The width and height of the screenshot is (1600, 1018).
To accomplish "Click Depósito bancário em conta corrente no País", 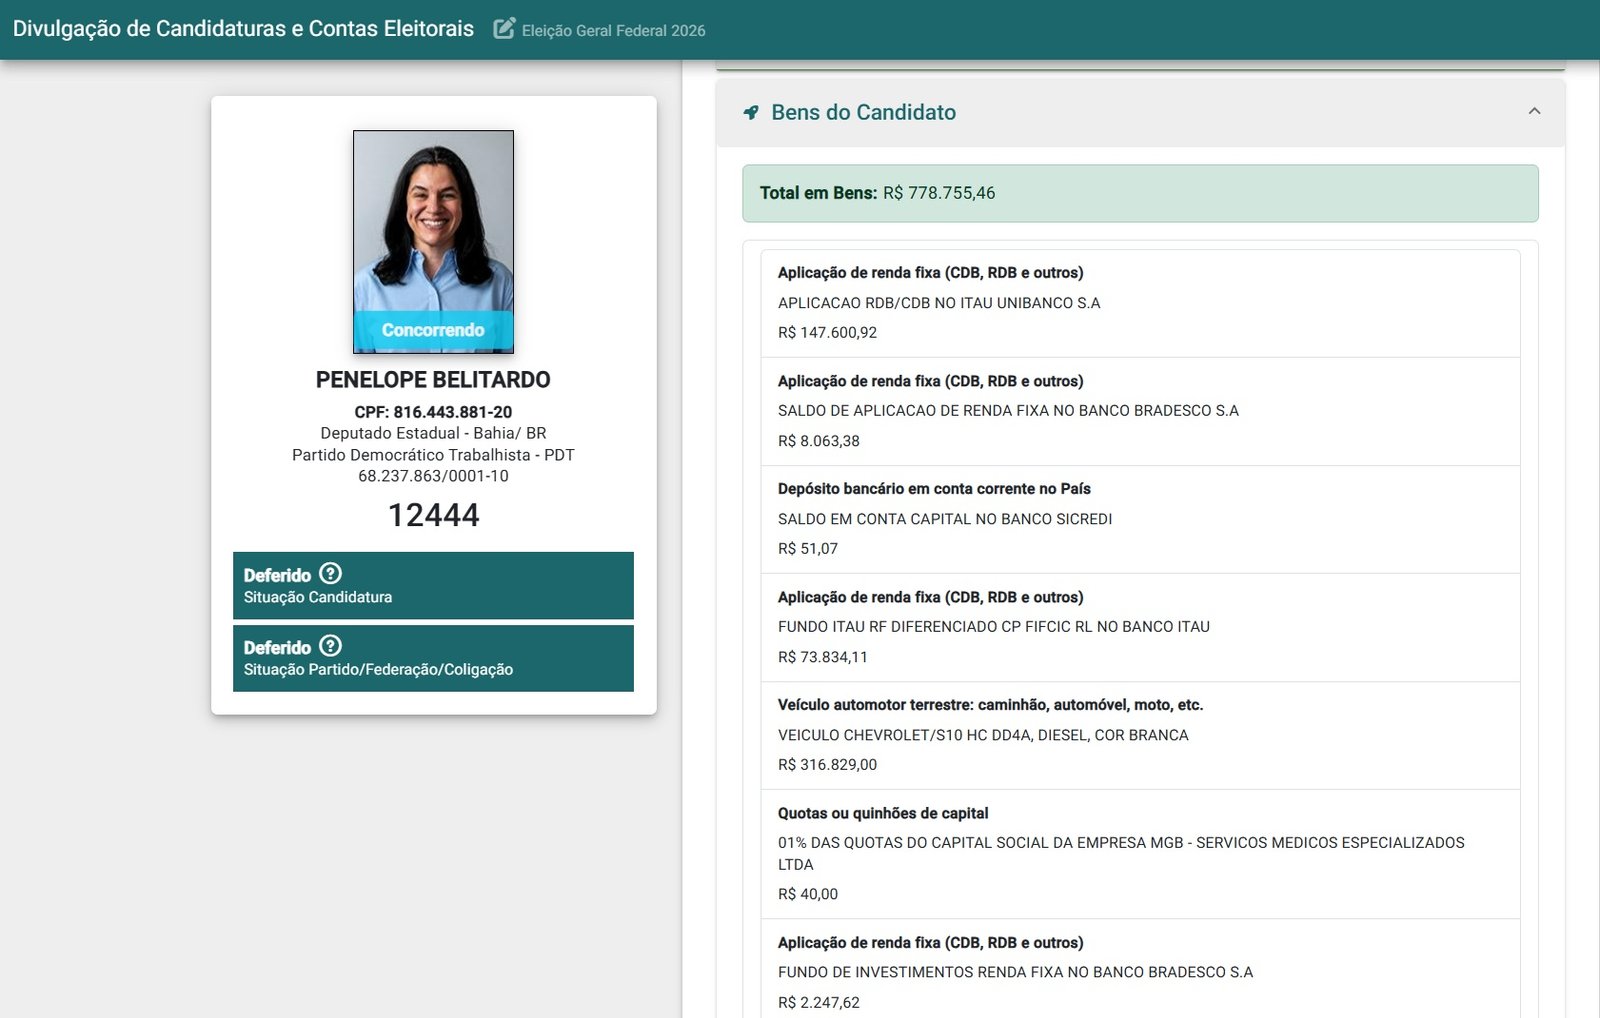I will [934, 489].
